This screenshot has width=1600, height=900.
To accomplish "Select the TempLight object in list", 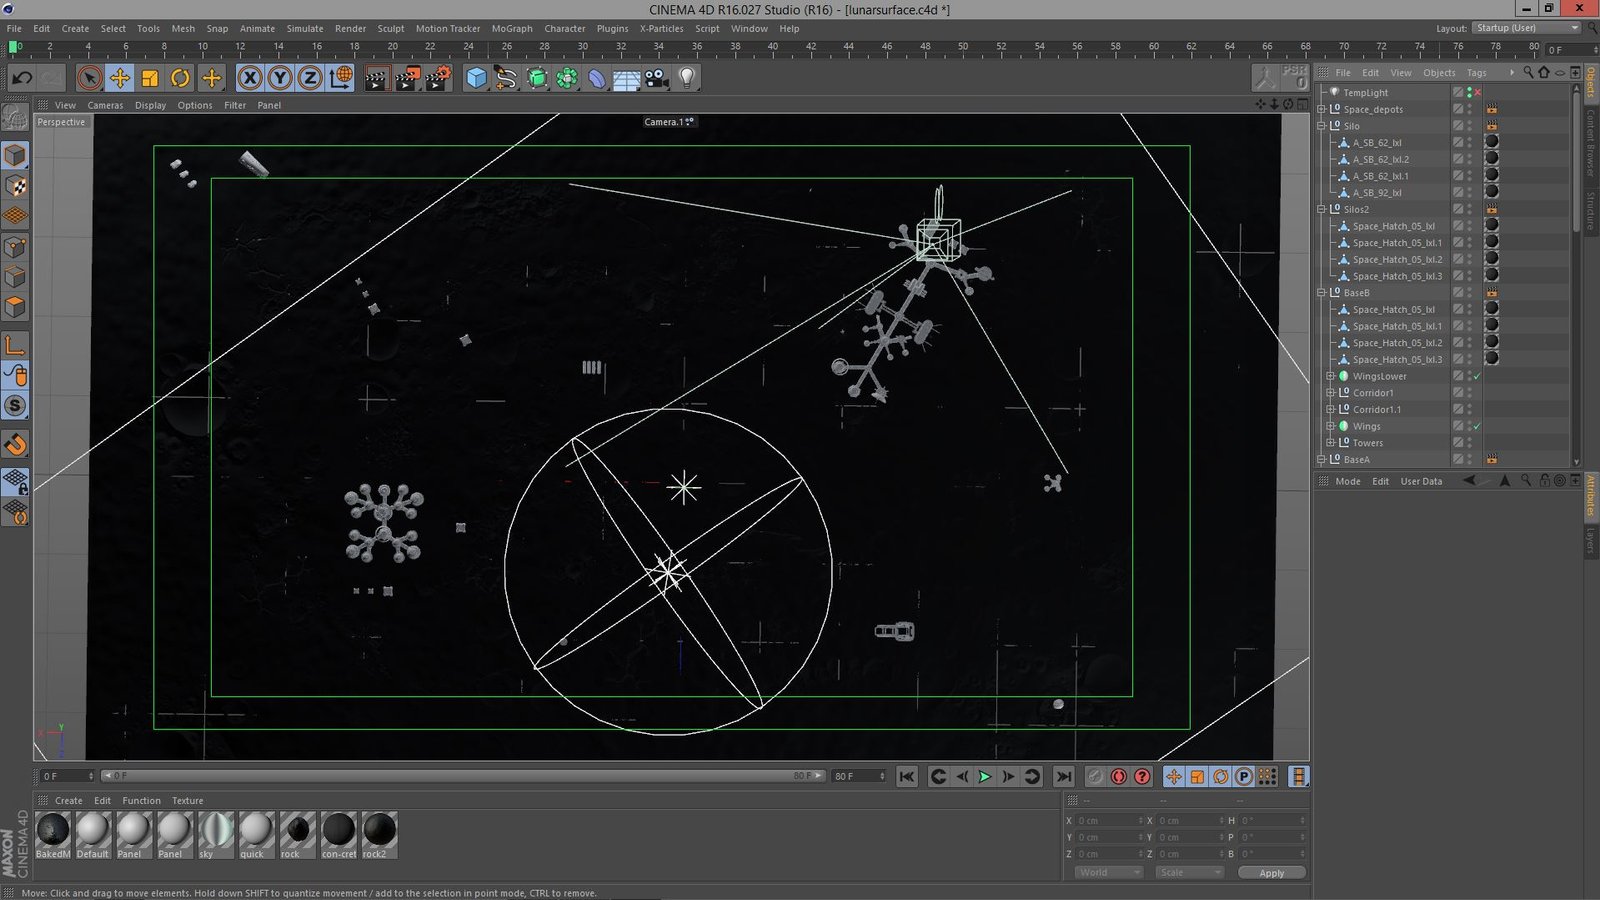I will (x=1365, y=93).
